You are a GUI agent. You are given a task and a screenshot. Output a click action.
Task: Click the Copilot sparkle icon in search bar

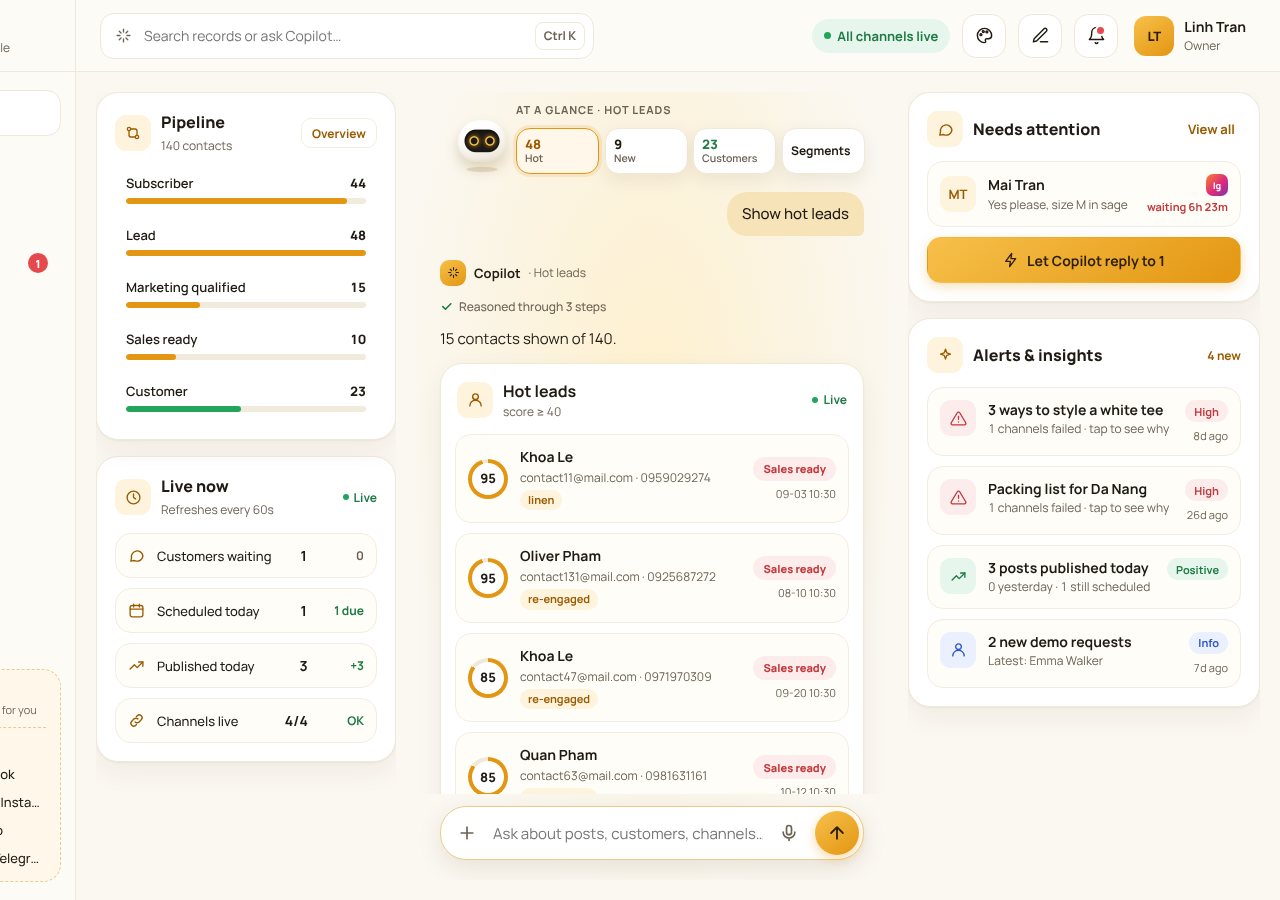pos(124,36)
